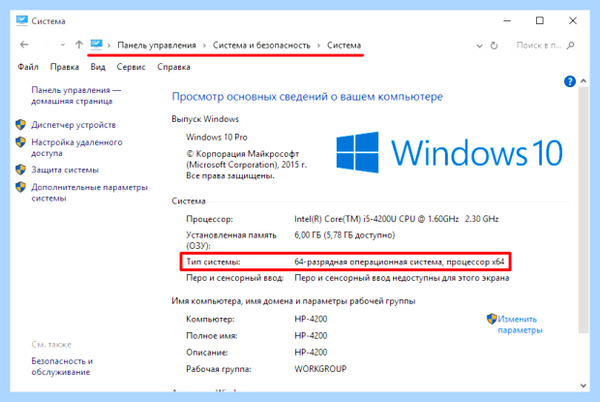Click the vertical scrollbar thumb
Image resolution: width=600 pixels, height=402 pixels.
(583, 210)
